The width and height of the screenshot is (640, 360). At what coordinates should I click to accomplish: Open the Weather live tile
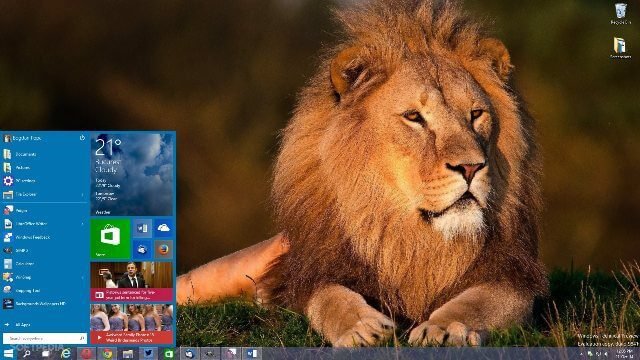pyautogui.click(x=131, y=174)
